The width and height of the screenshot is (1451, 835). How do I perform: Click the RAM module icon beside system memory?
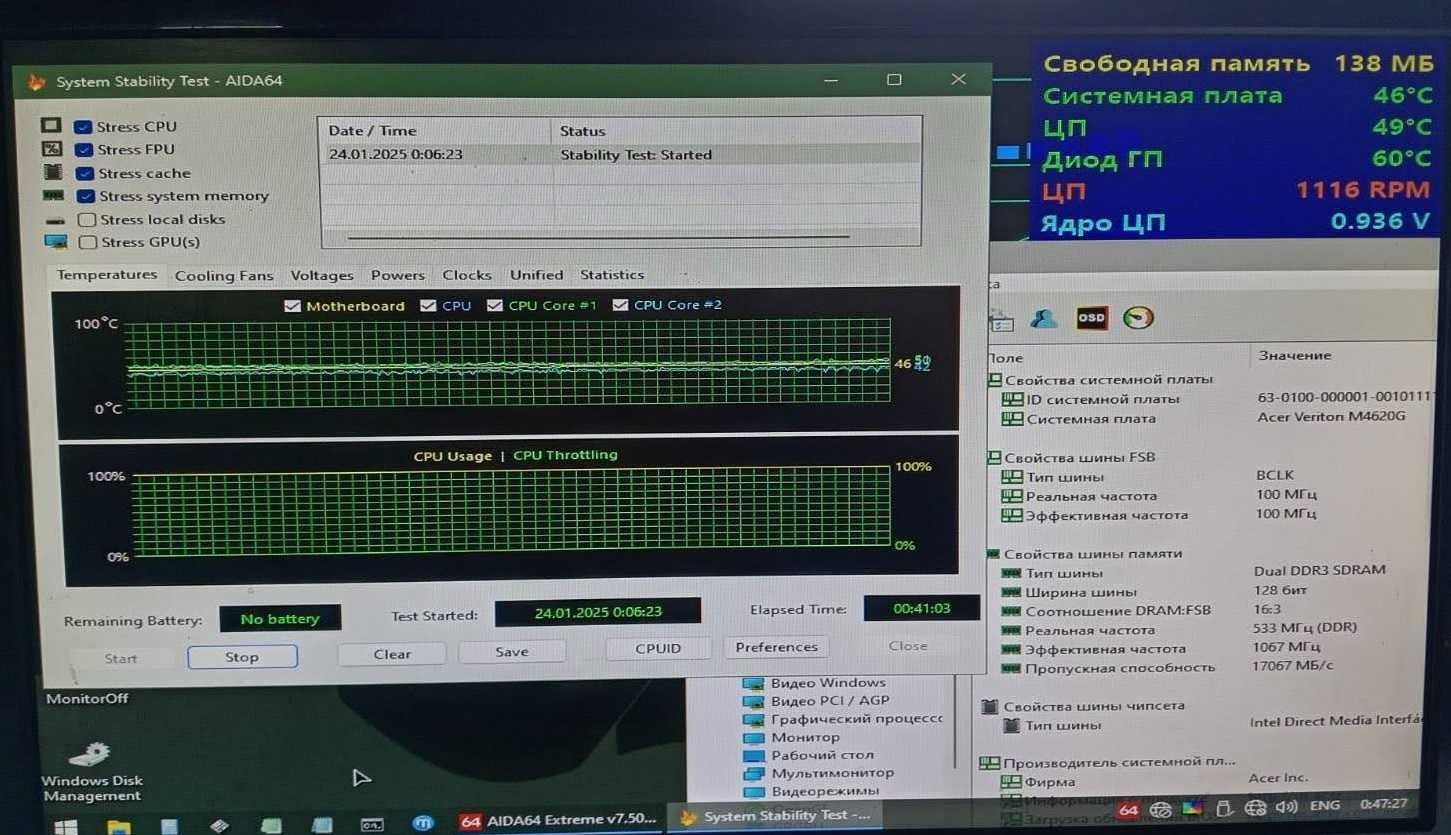(54, 196)
